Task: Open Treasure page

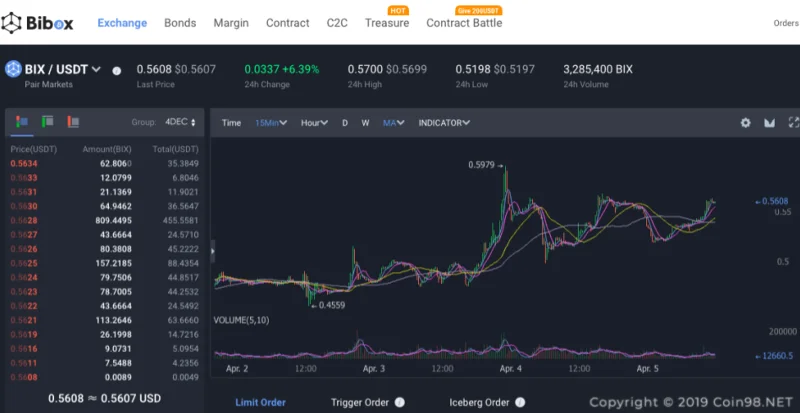Action: 387,23
